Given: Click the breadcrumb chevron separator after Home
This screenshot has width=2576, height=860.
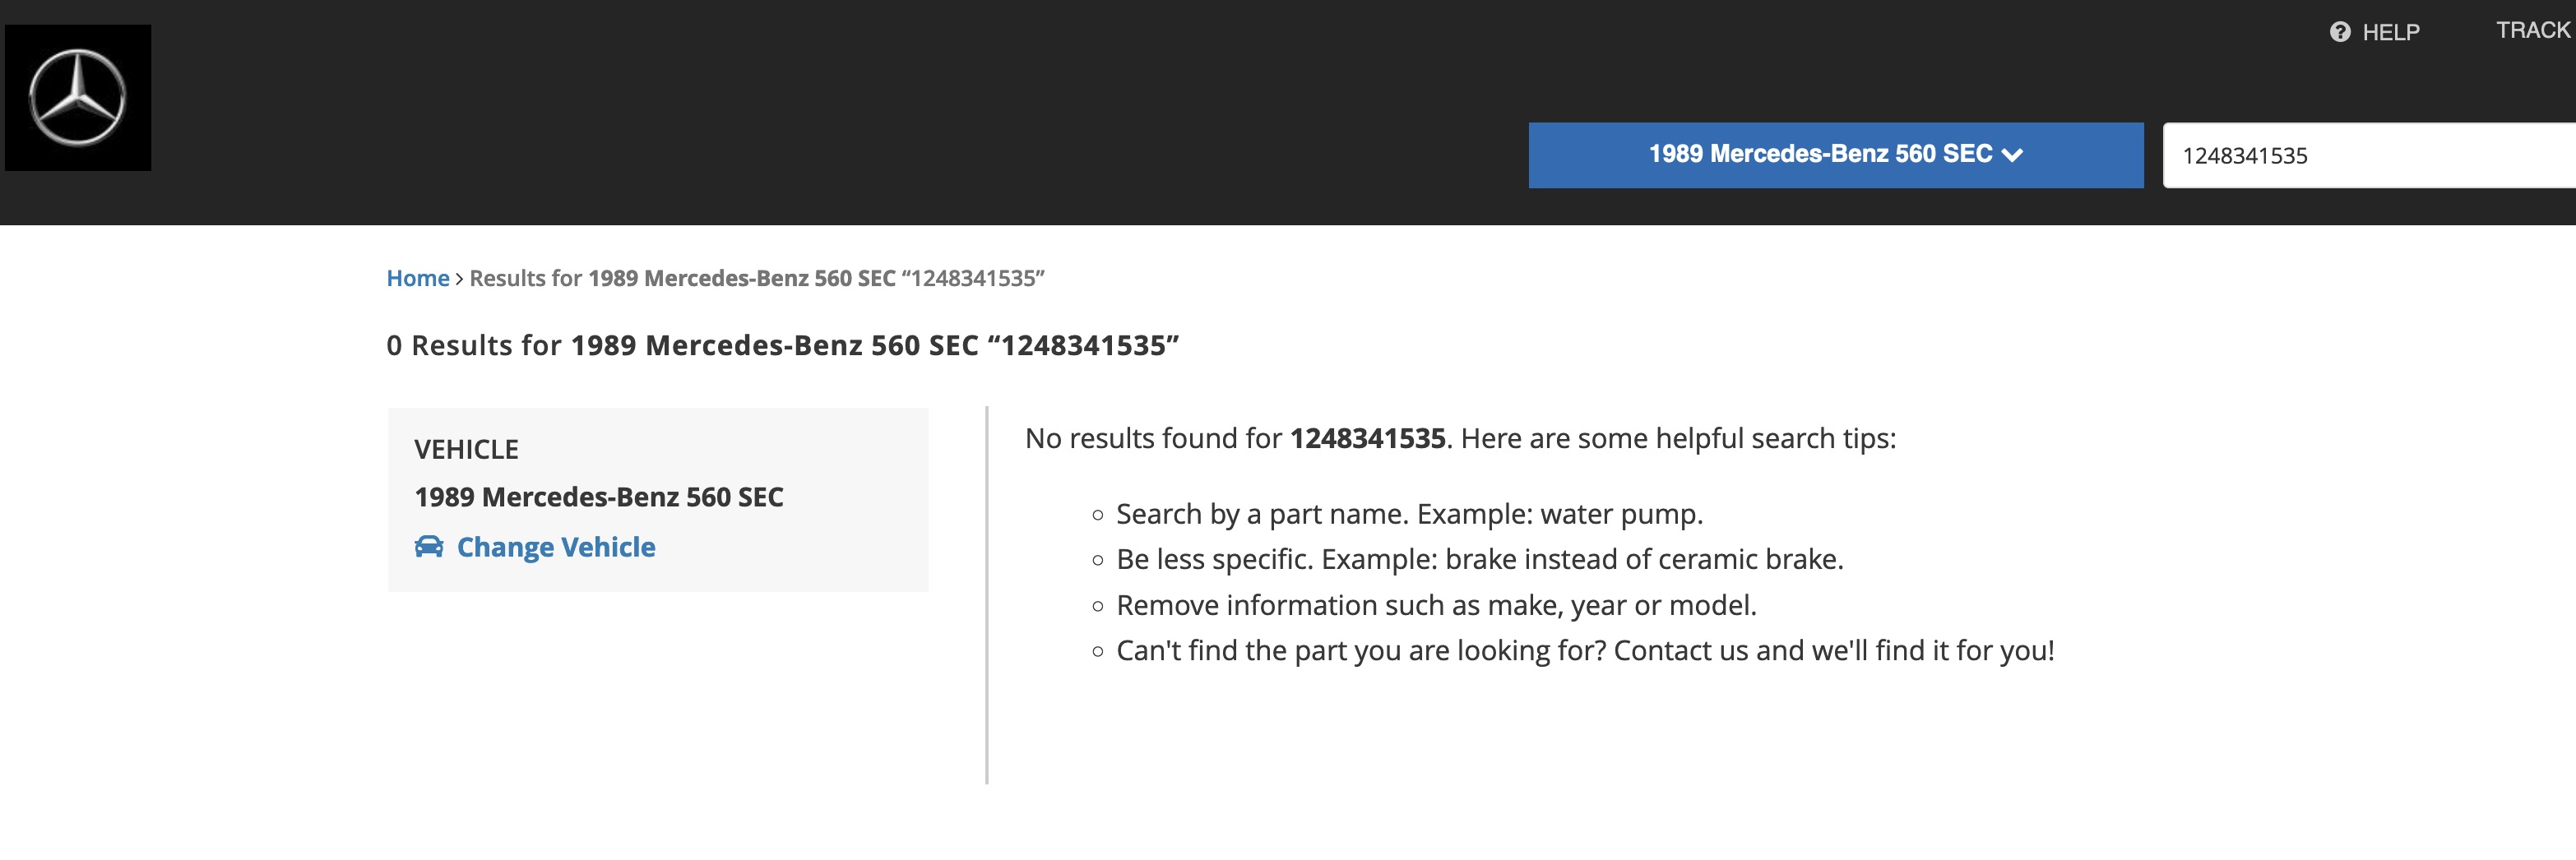Looking at the screenshot, I should tap(459, 279).
